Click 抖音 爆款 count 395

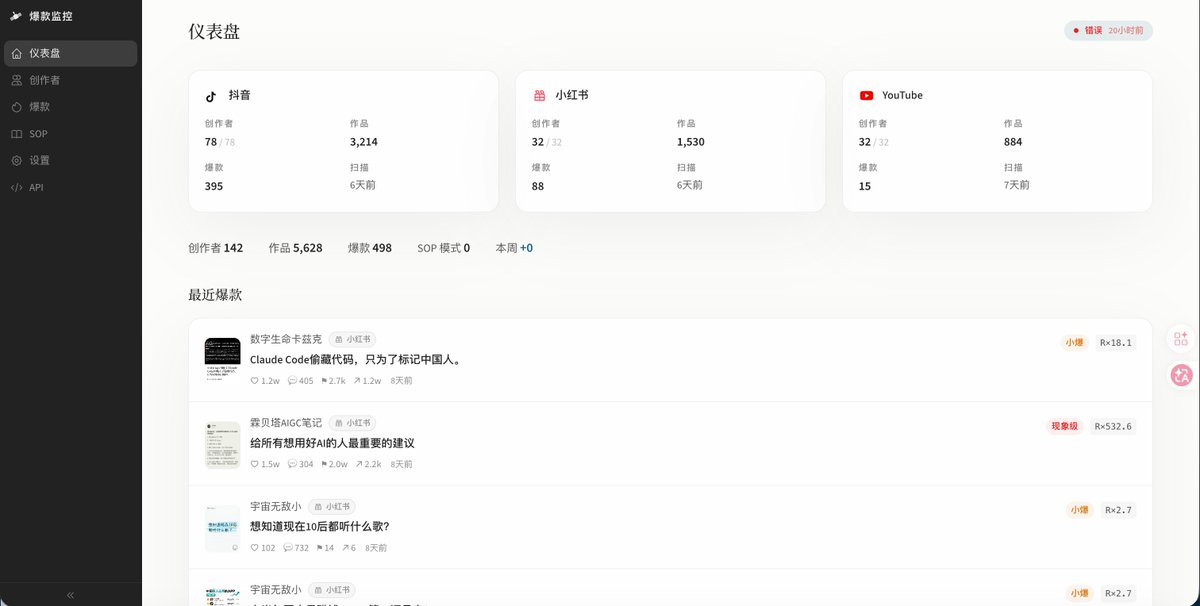tap(214, 186)
